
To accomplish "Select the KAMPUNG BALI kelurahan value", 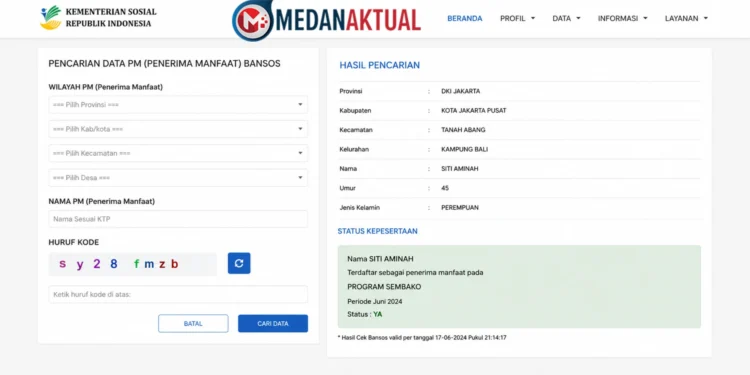I will click(464, 149).
